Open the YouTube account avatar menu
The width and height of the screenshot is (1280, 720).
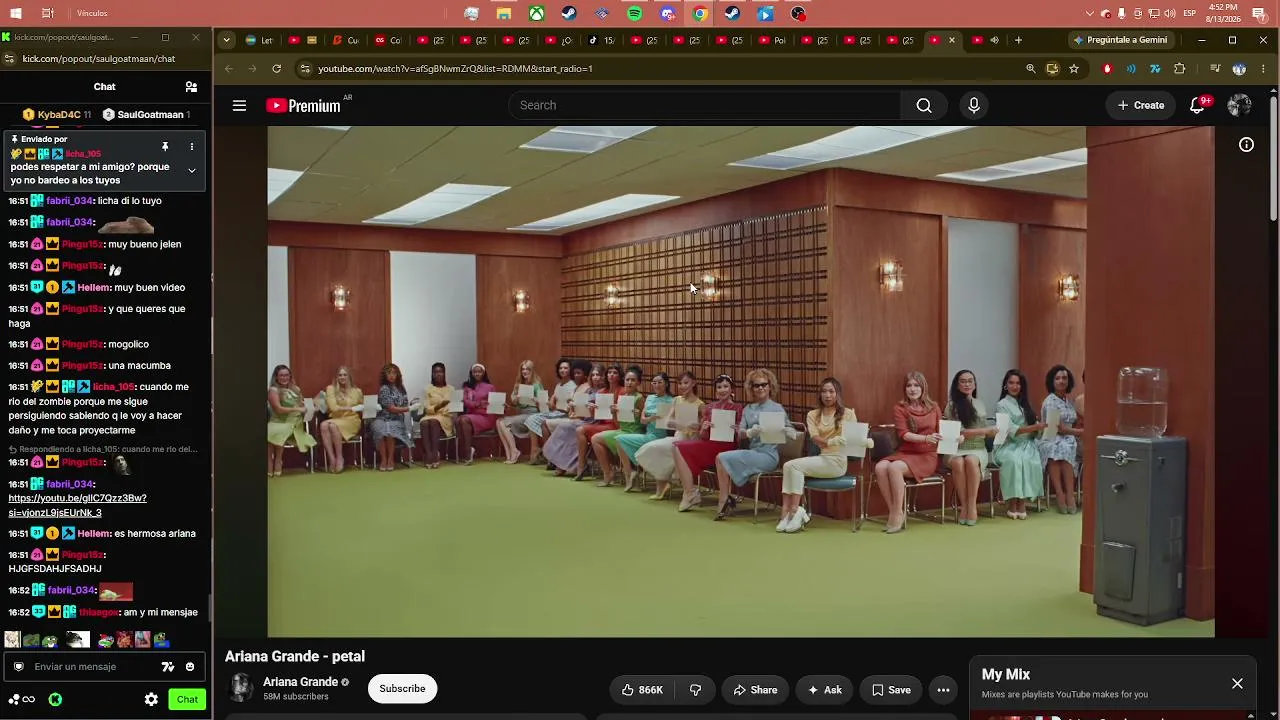(x=1239, y=105)
